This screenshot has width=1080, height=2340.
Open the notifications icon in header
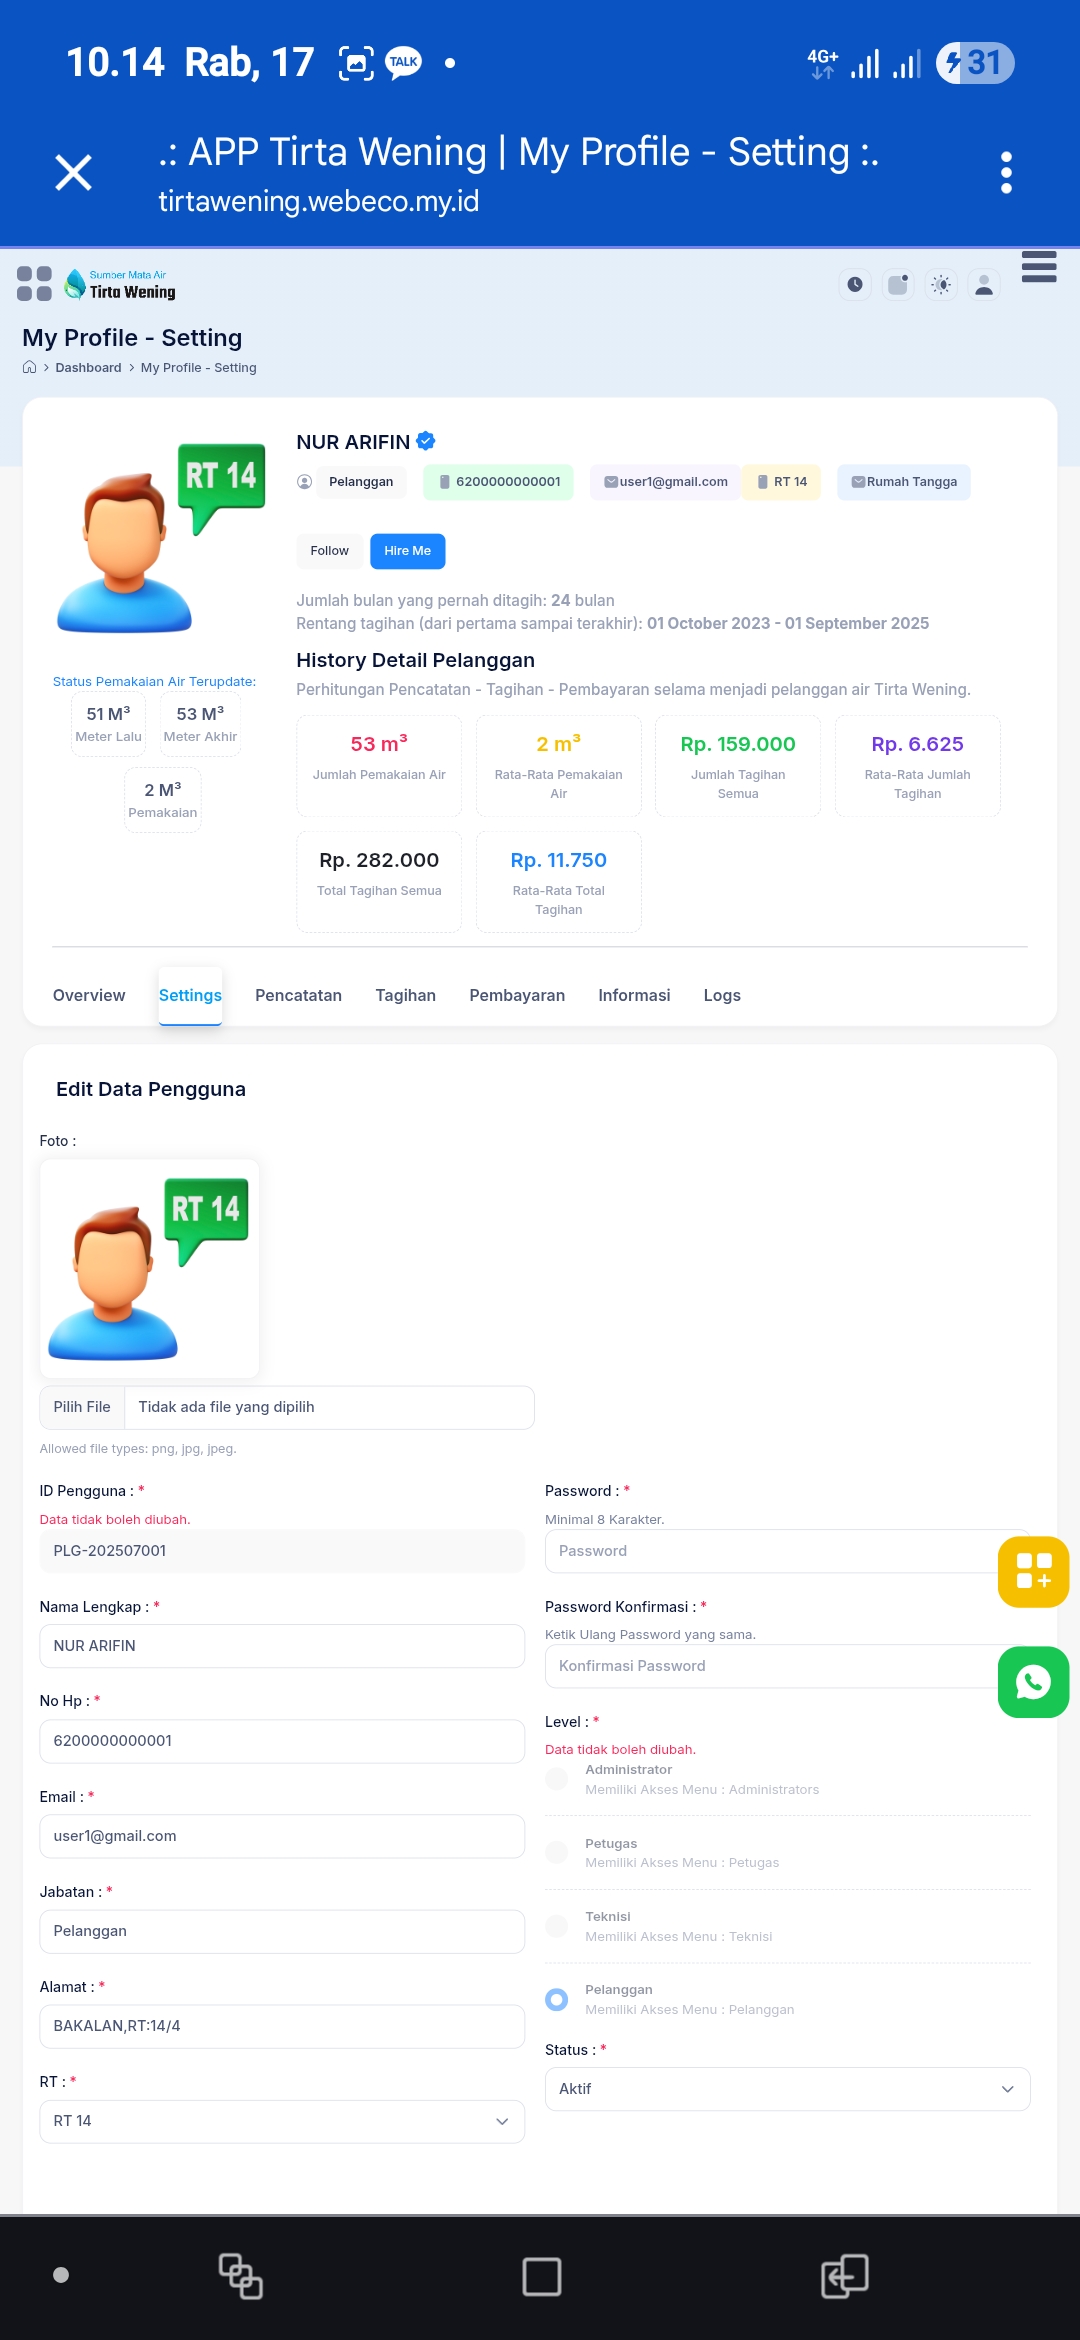pos(898,285)
